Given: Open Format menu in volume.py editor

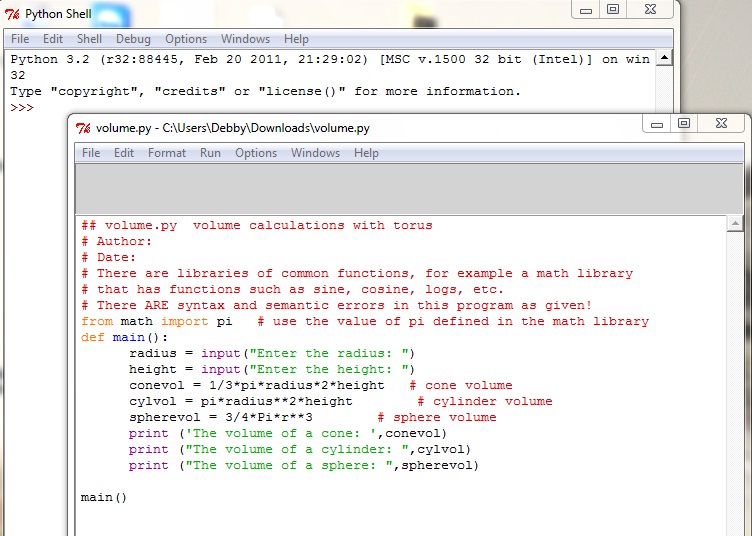Looking at the screenshot, I should (x=167, y=153).
